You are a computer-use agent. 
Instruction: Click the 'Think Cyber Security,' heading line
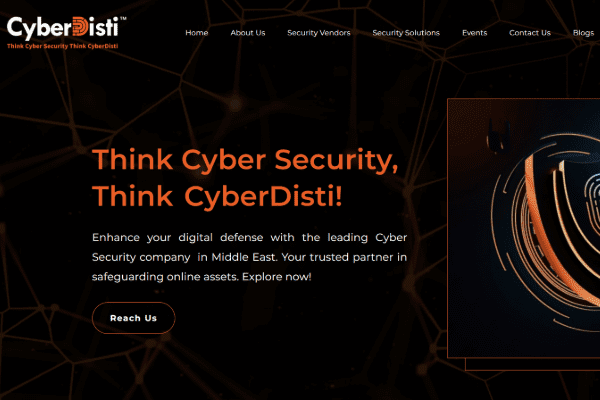point(245,160)
